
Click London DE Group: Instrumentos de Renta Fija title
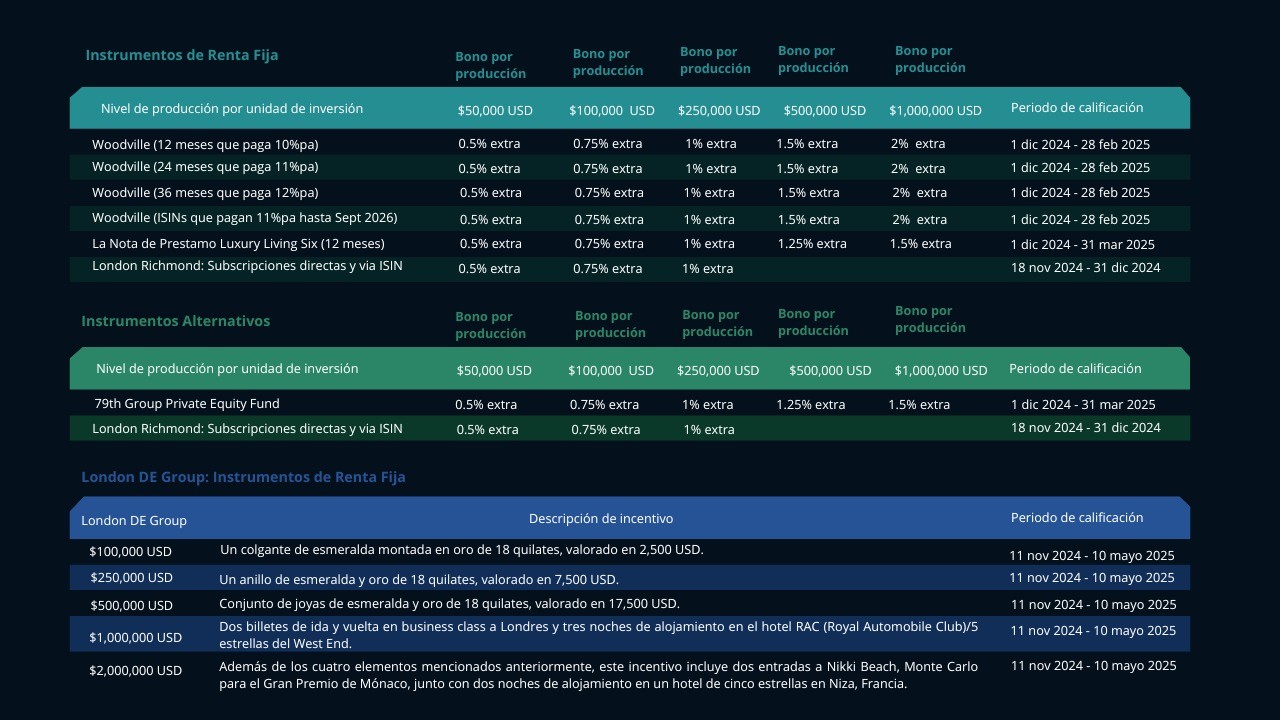coord(243,477)
